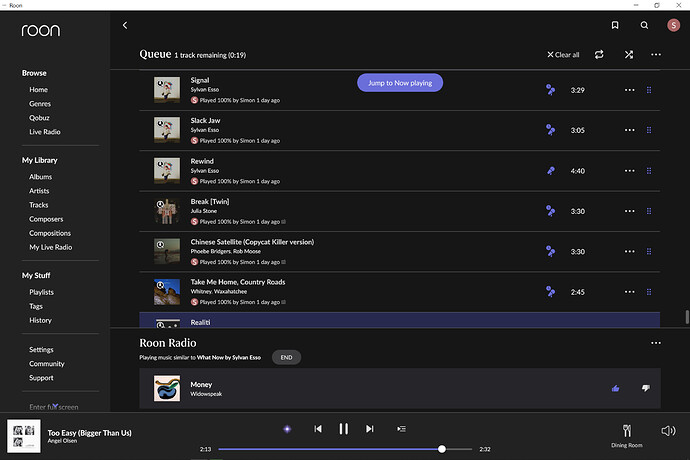End Roon Radio with END button
The height and width of the screenshot is (460, 690).
point(286,357)
